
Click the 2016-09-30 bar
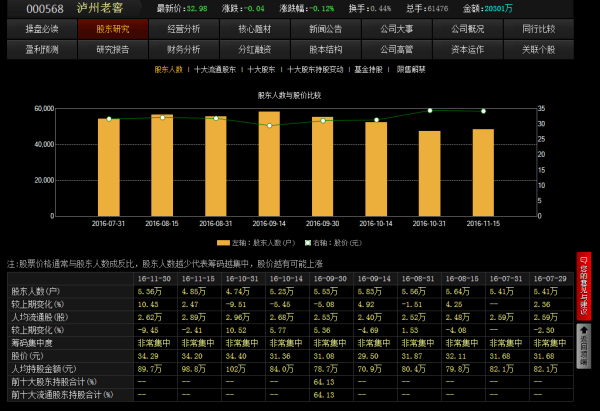point(323,166)
